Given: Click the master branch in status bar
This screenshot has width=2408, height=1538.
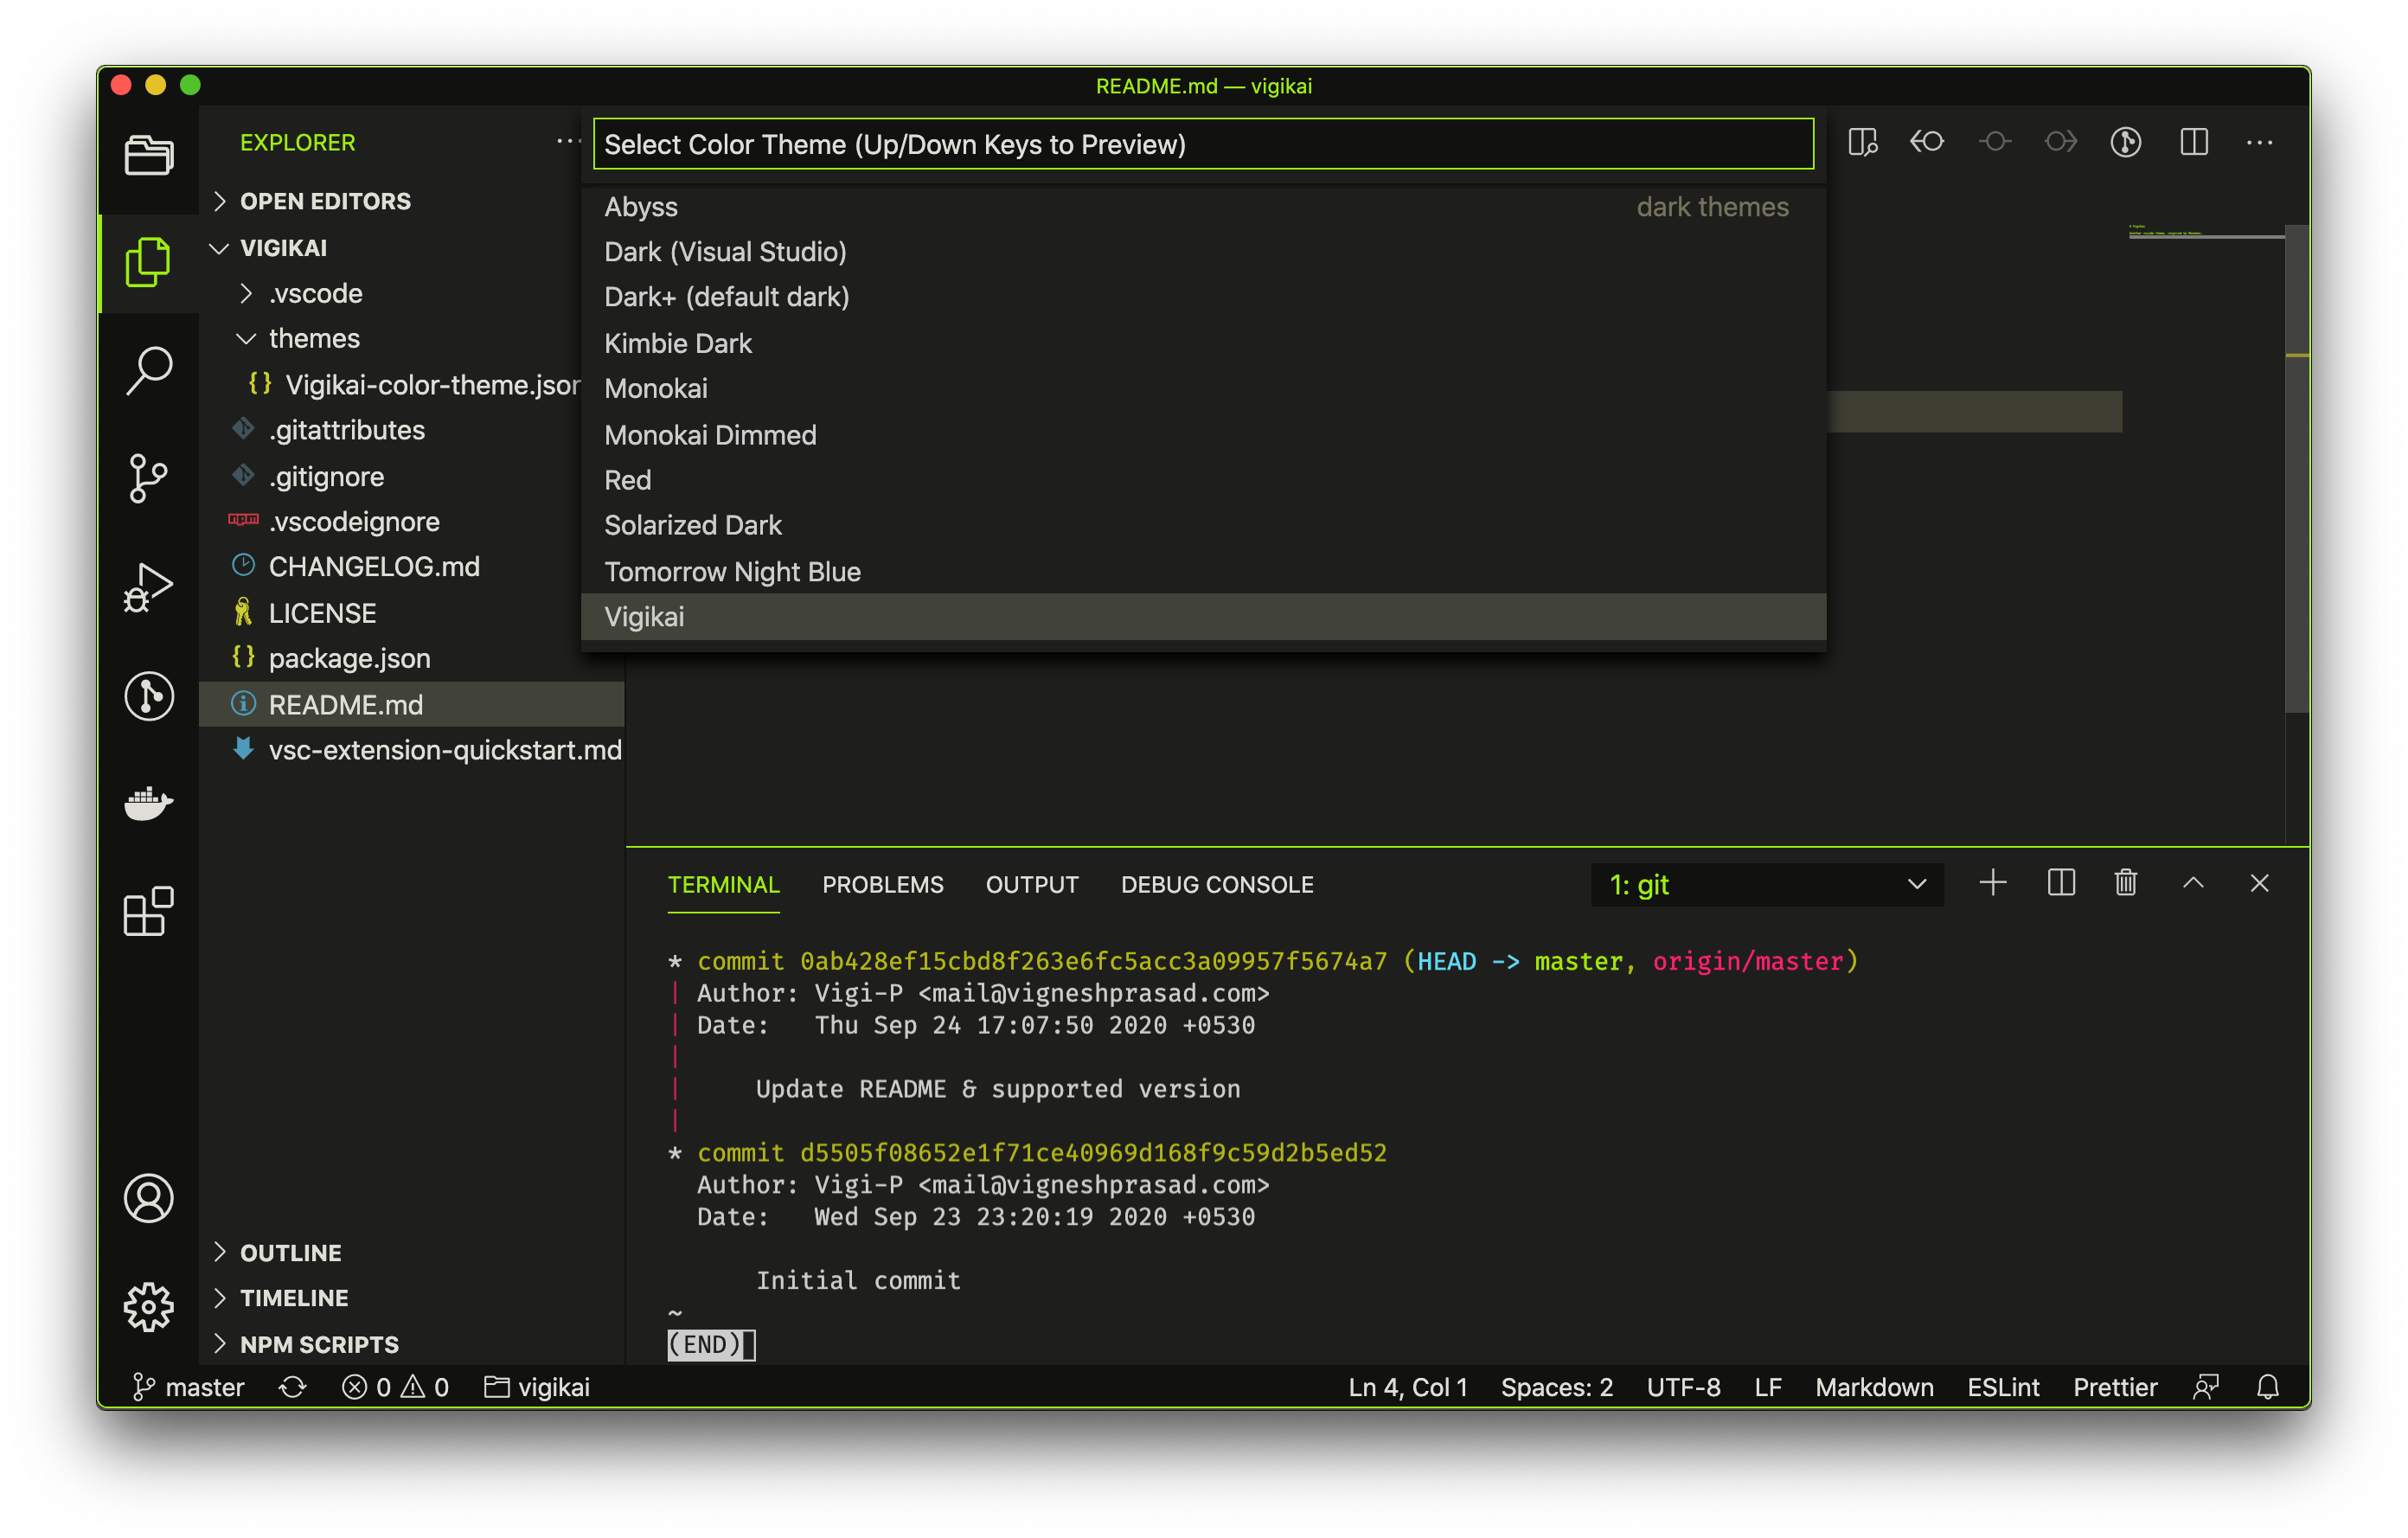Looking at the screenshot, I should coord(189,1387).
